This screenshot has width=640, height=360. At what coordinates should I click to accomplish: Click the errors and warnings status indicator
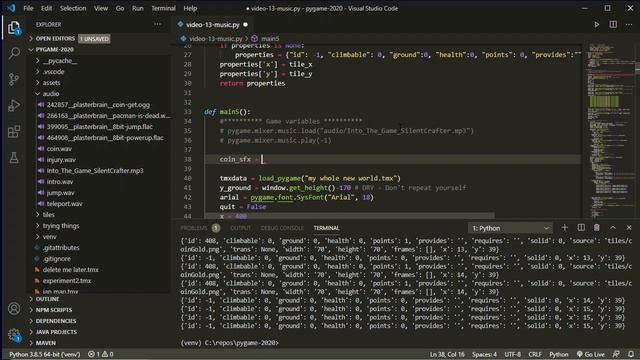(101, 354)
